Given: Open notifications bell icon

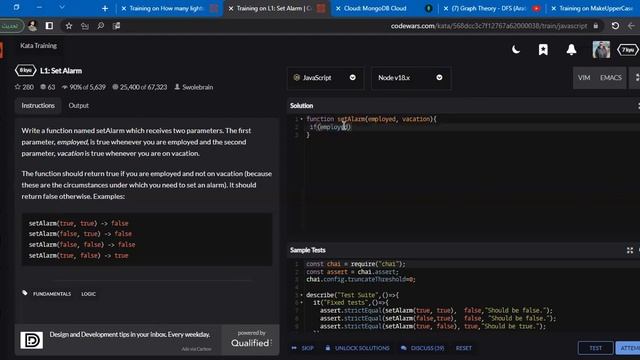Looking at the screenshot, I should (571, 50).
